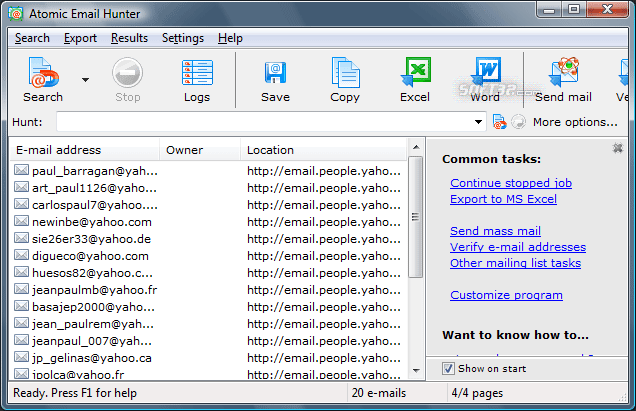Viewport: 636px width, 411px height.
Task: Open the Other mailing list tasks link
Action: [516, 263]
